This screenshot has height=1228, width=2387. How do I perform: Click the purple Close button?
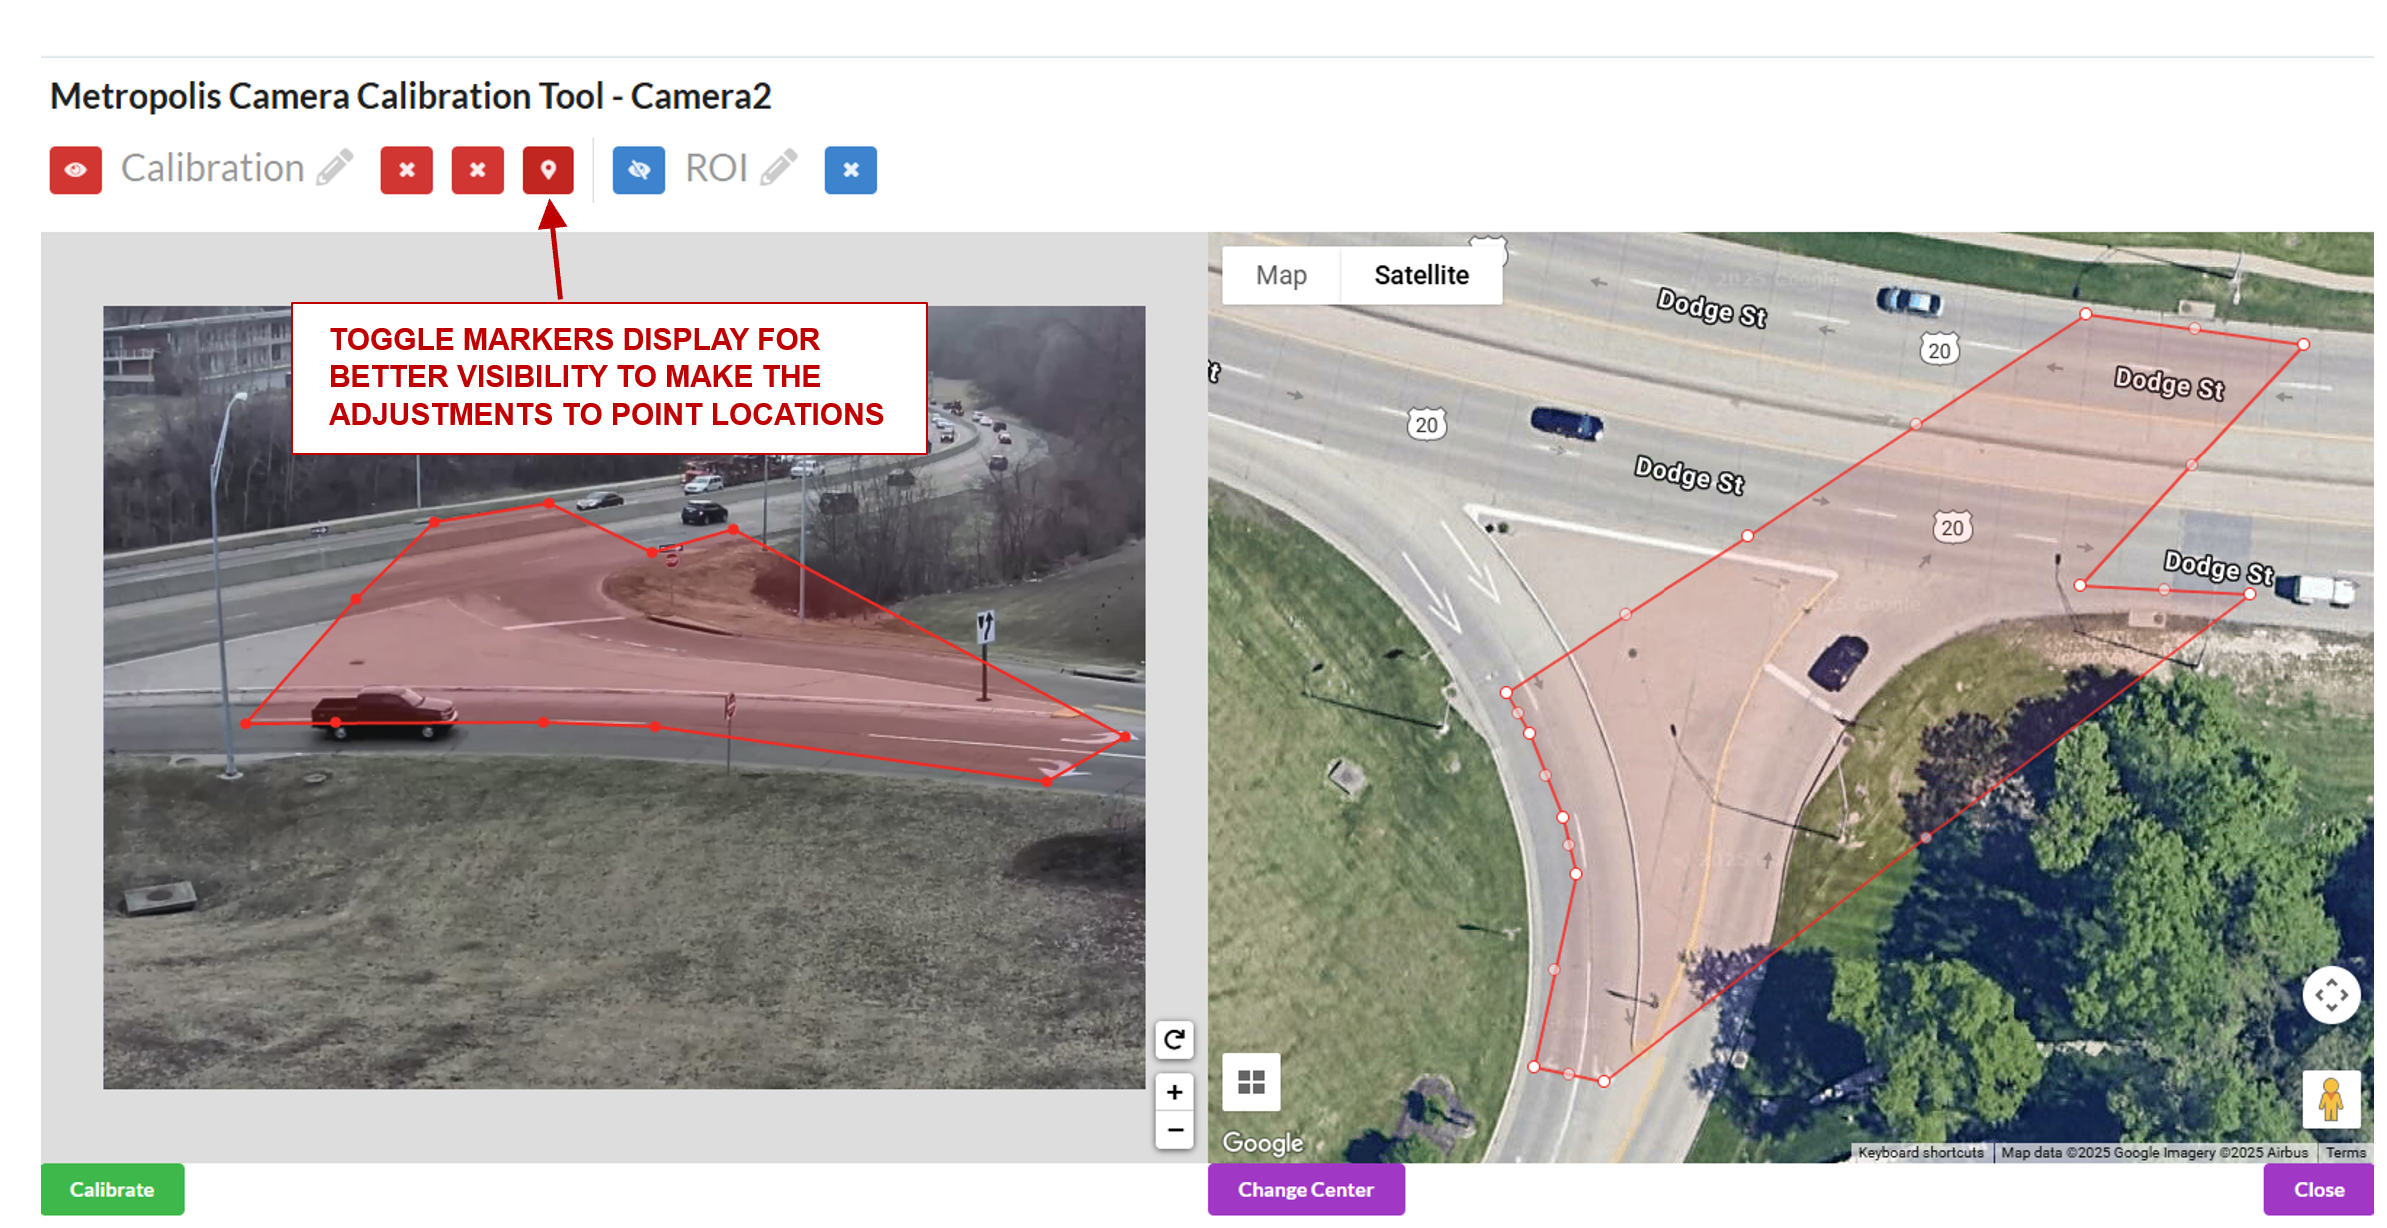(2318, 1189)
